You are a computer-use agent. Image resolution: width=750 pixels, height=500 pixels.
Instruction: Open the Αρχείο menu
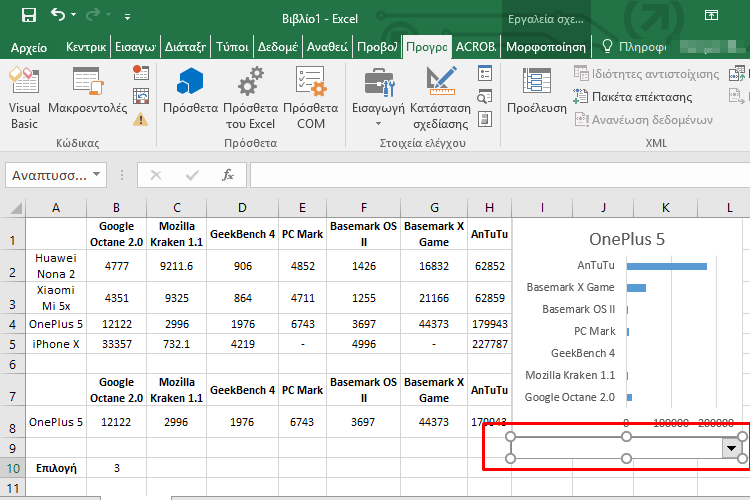[x=29, y=47]
